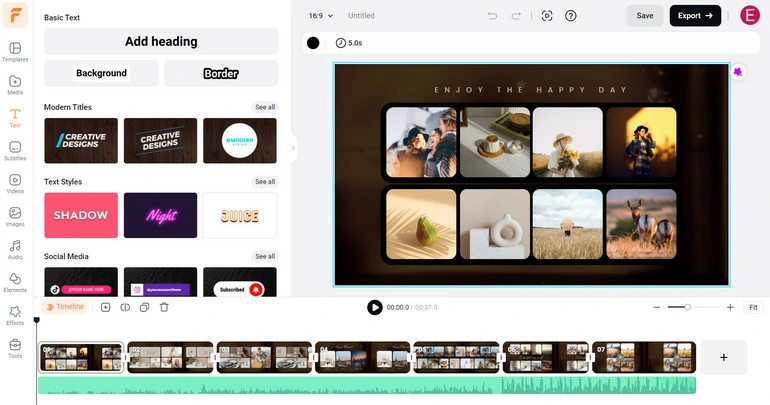Open the help question mark icon
The height and width of the screenshot is (405, 770).
point(571,16)
